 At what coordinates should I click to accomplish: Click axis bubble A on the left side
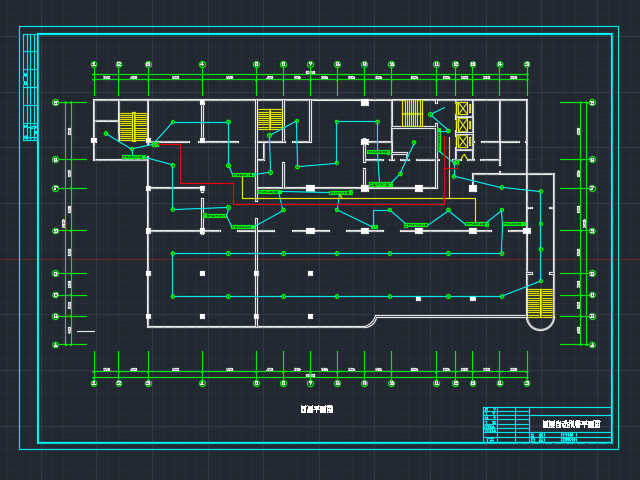[x=56, y=345]
